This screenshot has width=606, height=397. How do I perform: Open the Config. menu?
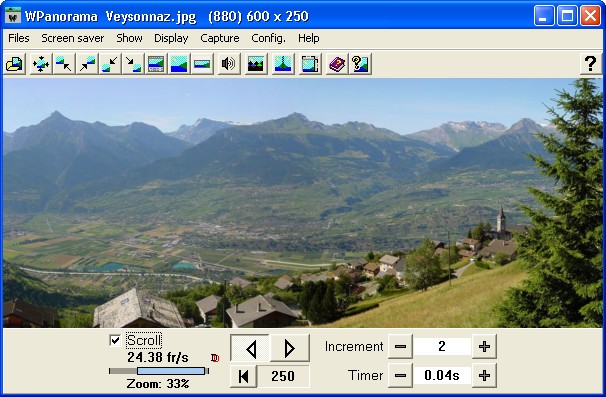(268, 38)
